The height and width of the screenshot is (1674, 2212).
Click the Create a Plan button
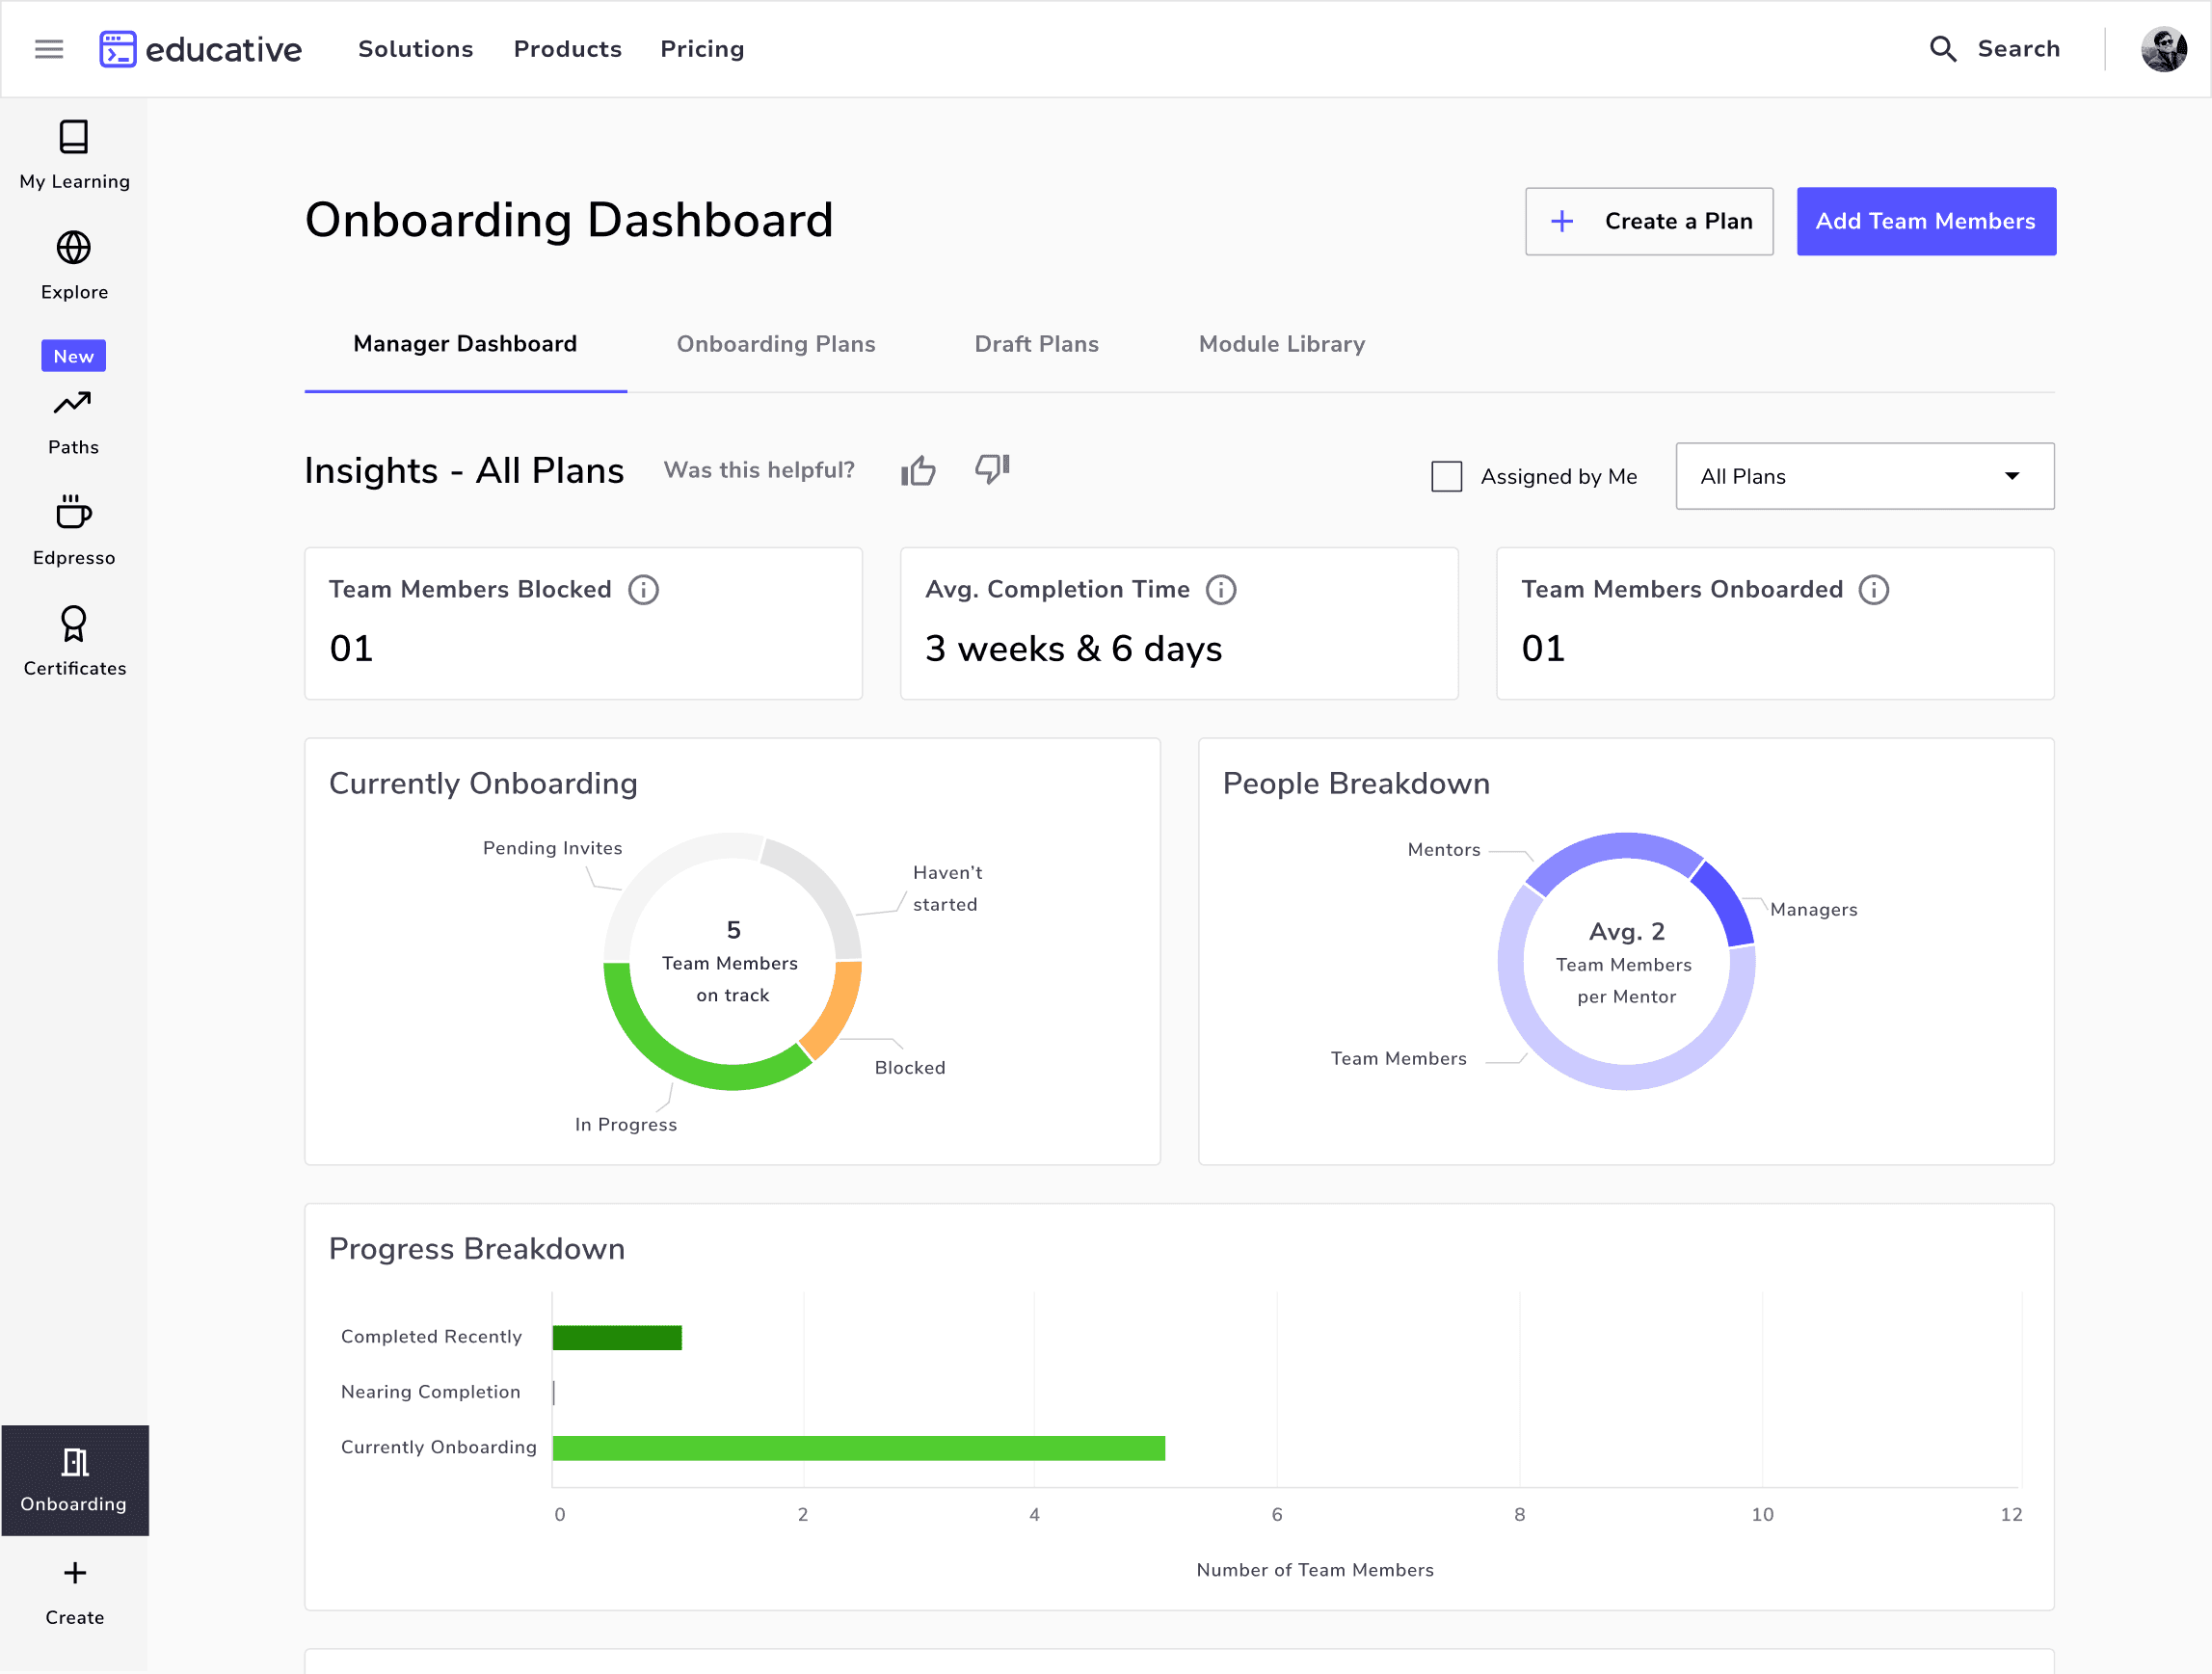pos(1648,221)
